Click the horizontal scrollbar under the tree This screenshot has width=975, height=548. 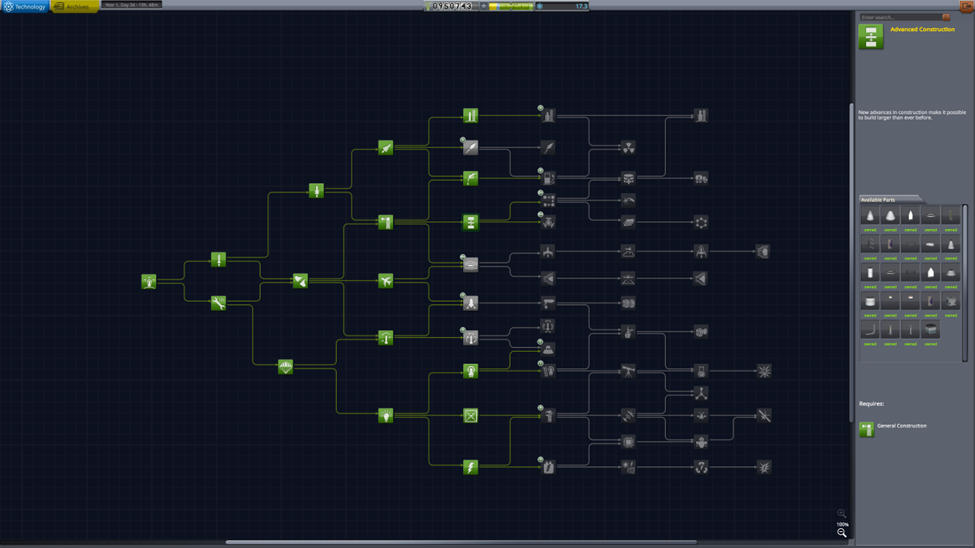(x=461, y=542)
